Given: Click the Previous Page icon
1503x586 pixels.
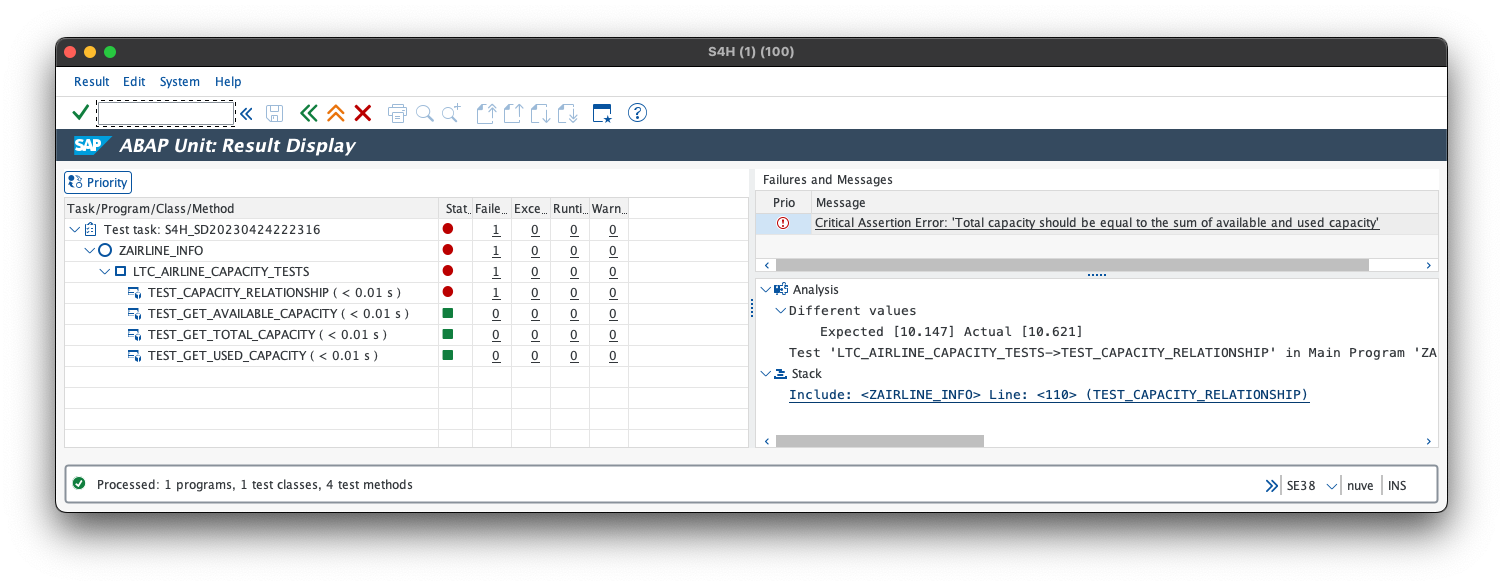Looking at the screenshot, I should click(x=513, y=113).
